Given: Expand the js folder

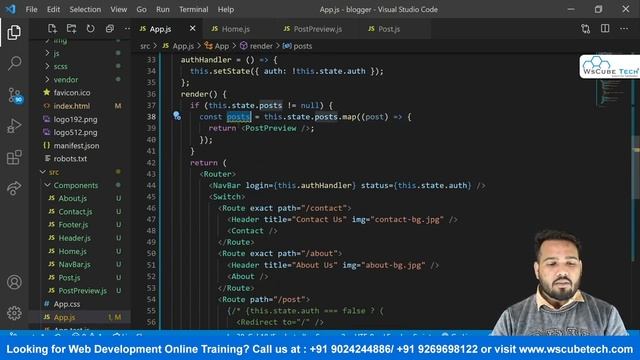Looking at the screenshot, I should point(56,53).
